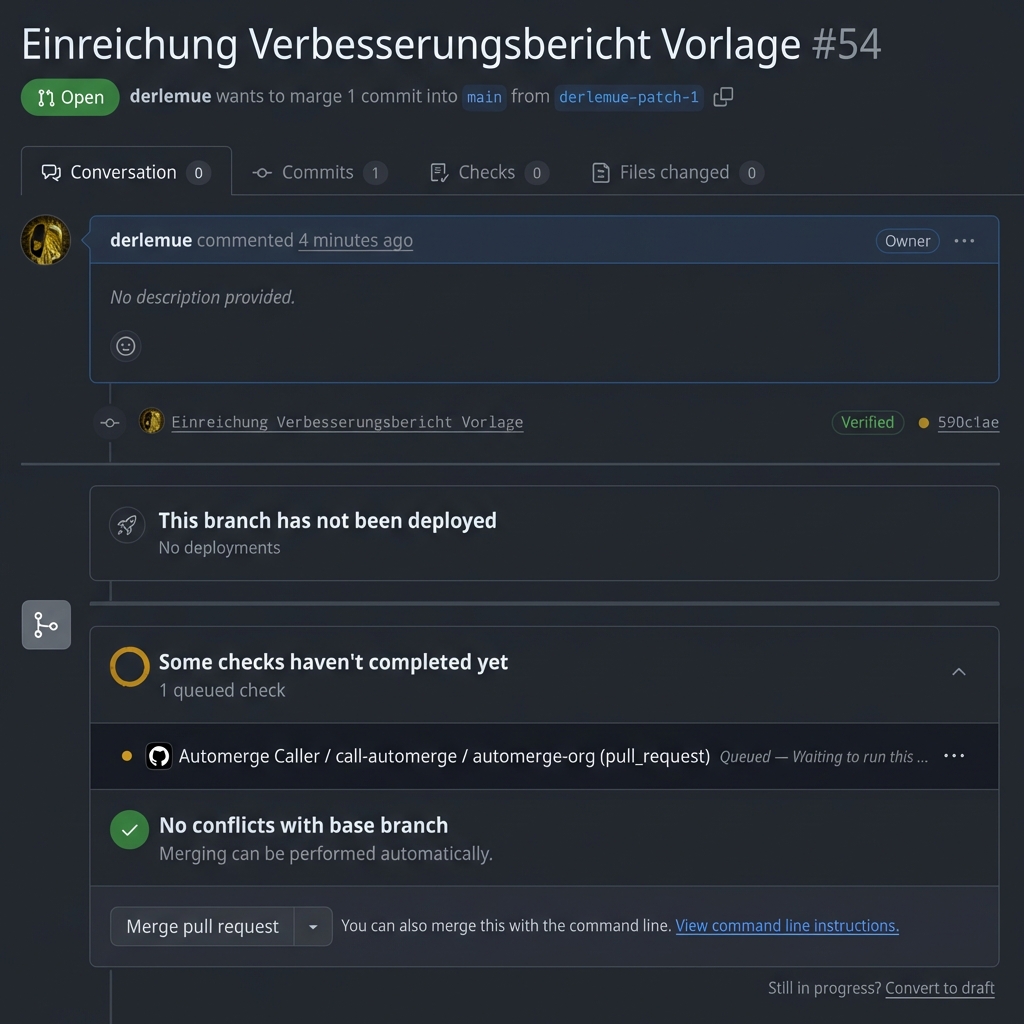
Task: Click the Merge pull request button
Action: [x=200, y=926]
